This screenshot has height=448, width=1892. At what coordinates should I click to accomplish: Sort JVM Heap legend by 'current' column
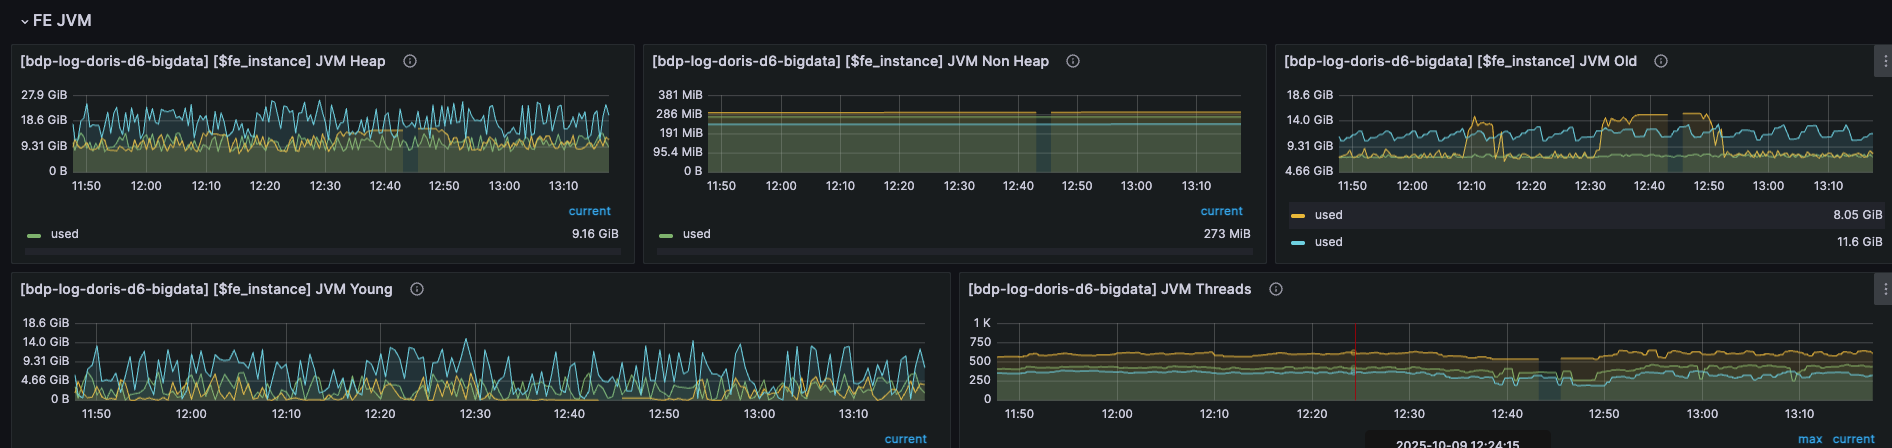[589, 211]
